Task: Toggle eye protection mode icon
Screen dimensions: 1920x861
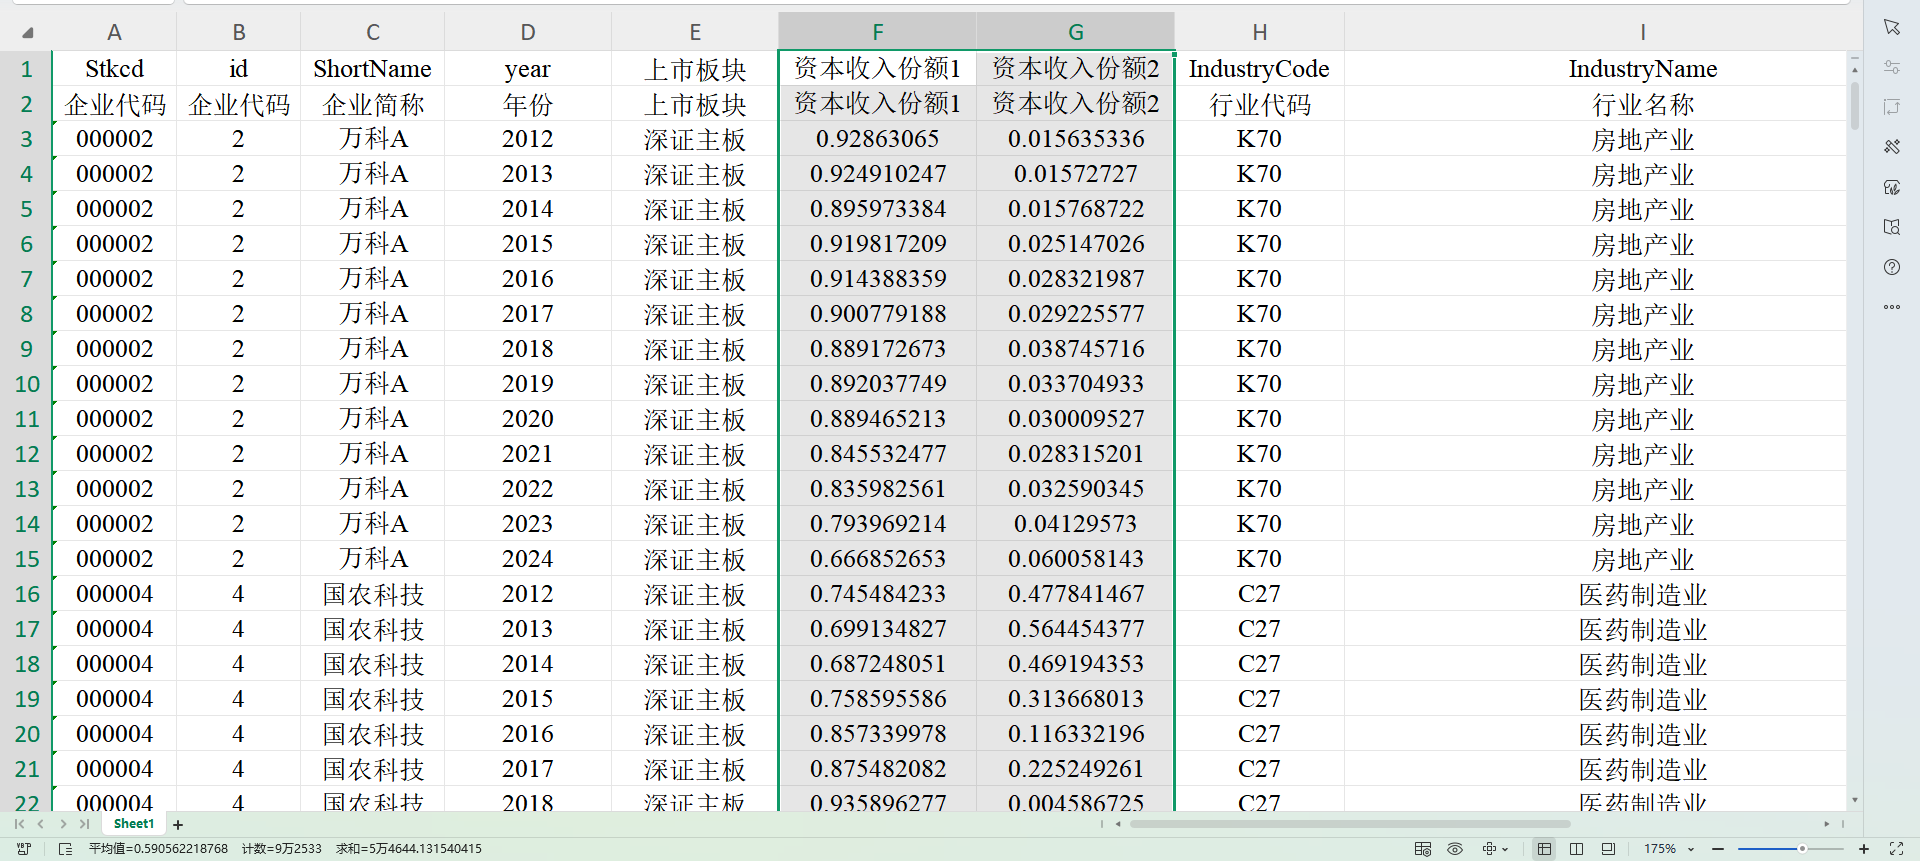Action: coord(1455,849)
